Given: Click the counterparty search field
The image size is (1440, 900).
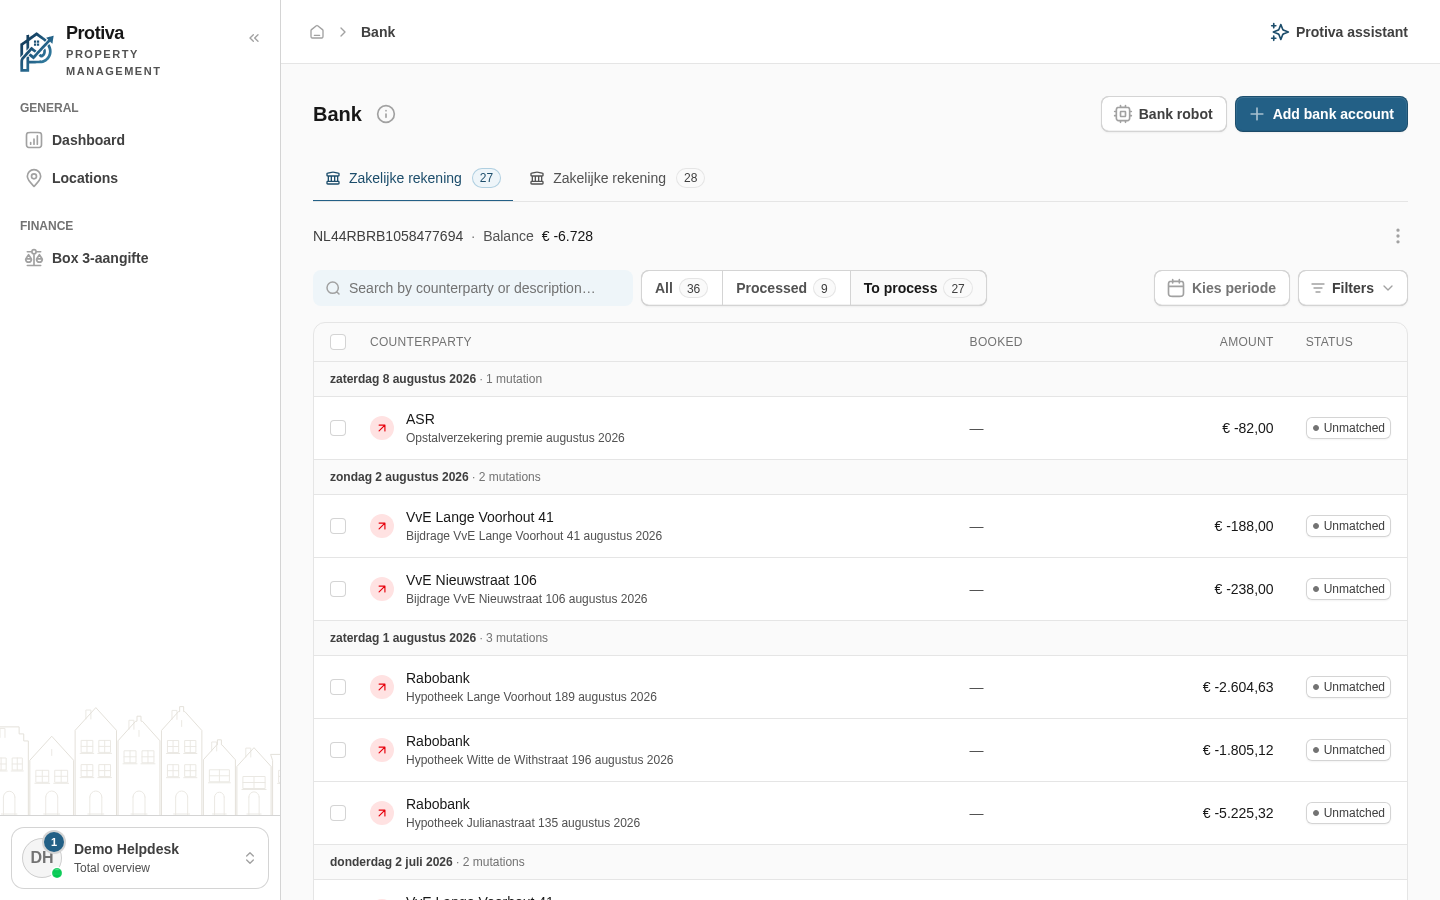Looking at the screenshot, I should tap(473, 288).
